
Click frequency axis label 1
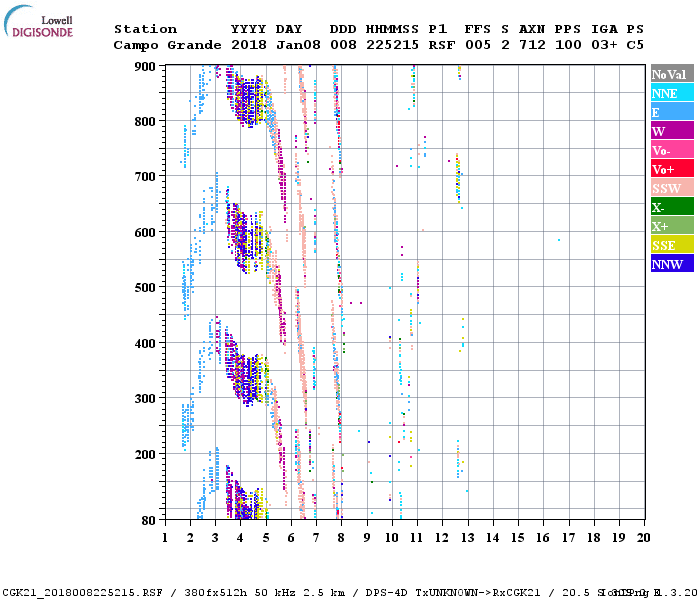(165, 538)
